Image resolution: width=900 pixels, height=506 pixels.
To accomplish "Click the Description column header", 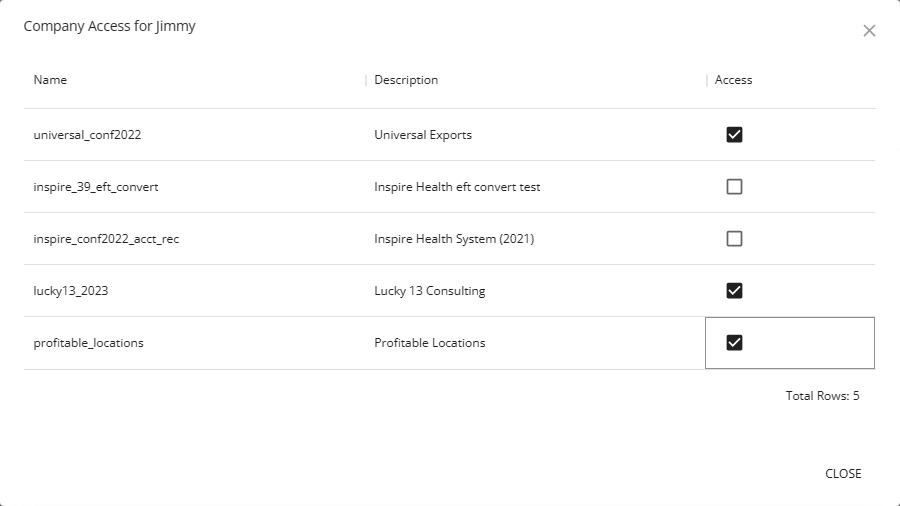I will pyautogui.click(x=406, y=80).
